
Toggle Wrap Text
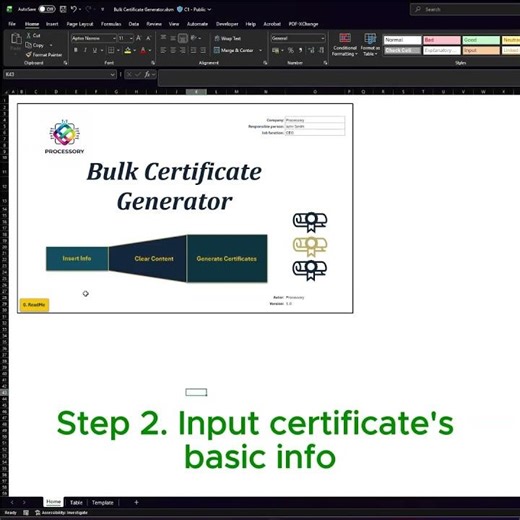tap(228, 38)
